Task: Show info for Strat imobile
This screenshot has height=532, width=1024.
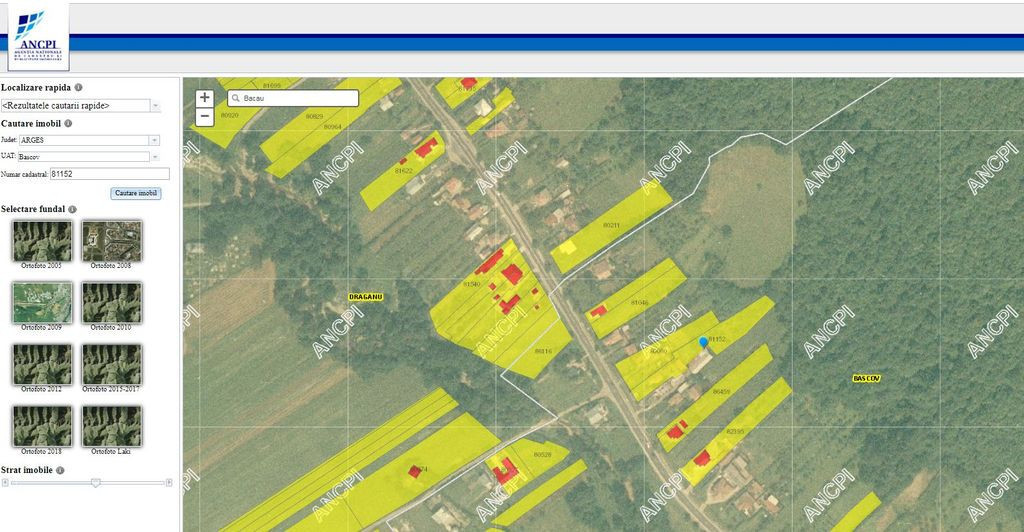Action: (x=60, y=469)
